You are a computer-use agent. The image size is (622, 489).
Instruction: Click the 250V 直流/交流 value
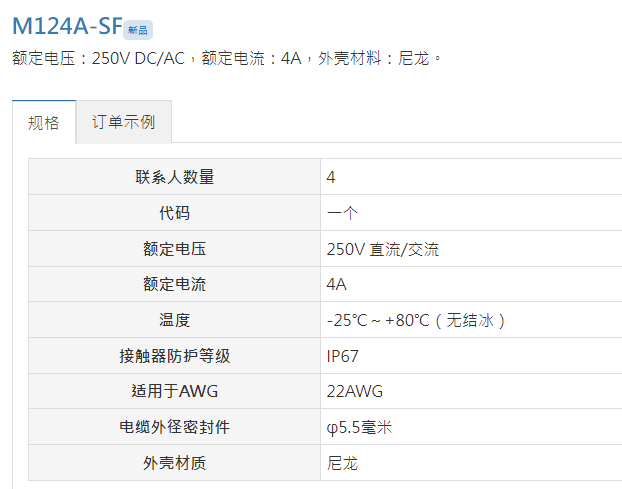(x=383, y=249)
